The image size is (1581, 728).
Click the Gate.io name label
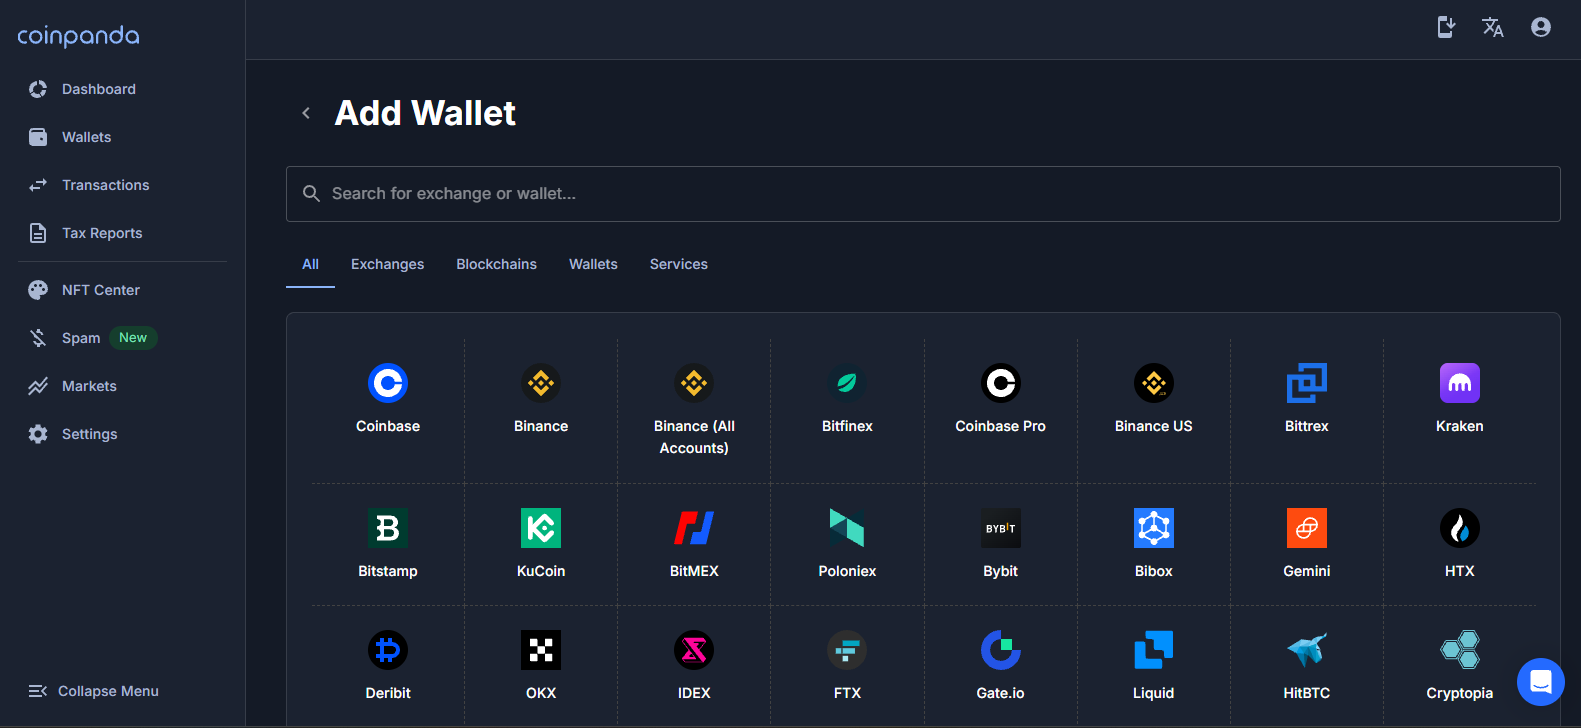point(1001,693)
